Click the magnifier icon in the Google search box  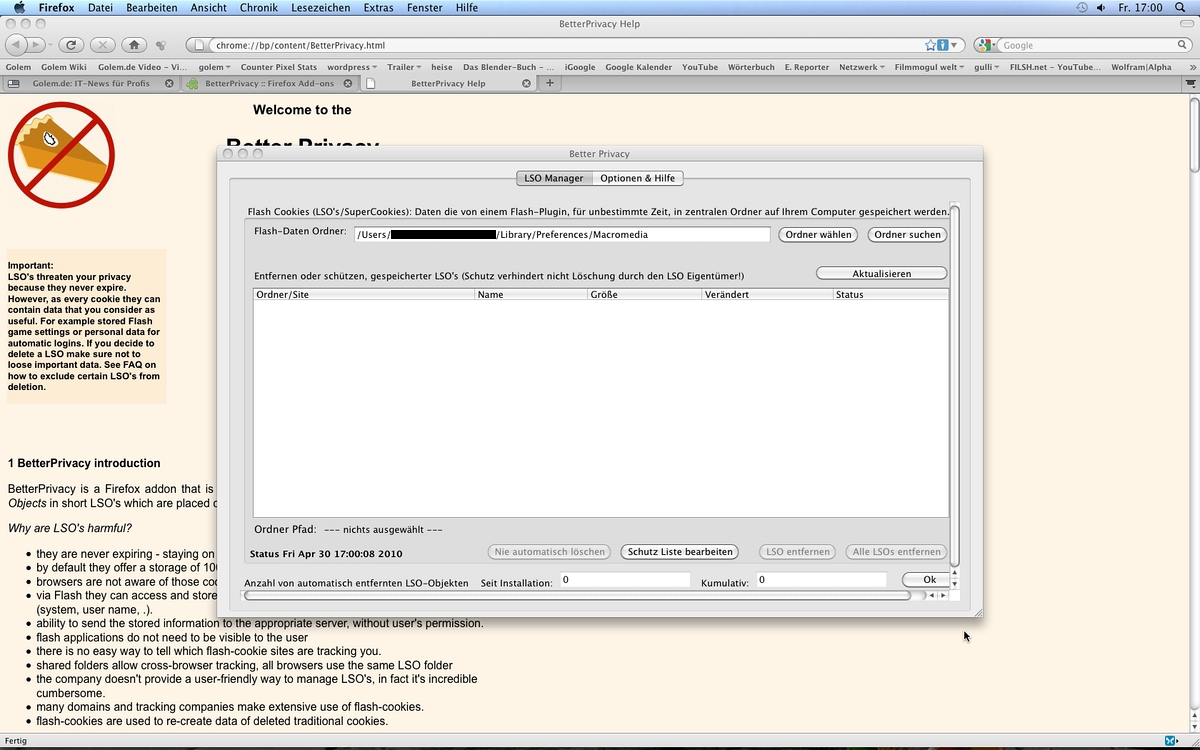pyautogui.click(x=1182, y=45)
